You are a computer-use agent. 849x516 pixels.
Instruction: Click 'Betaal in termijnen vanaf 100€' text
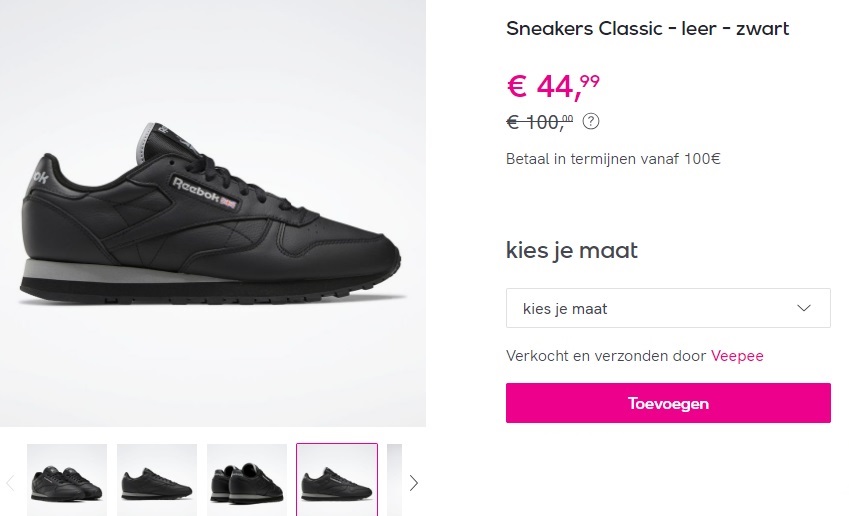(613, 158)
